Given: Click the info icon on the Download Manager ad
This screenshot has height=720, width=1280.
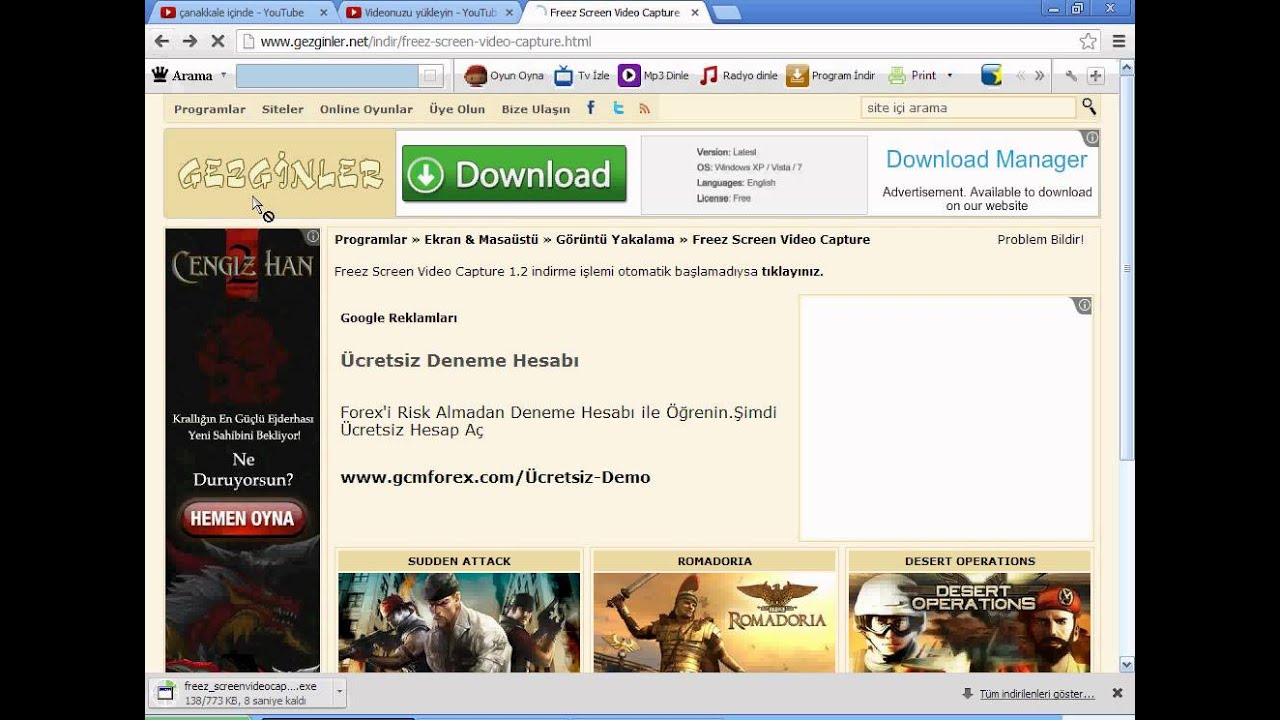Looking at the screenshot, I should (1091, 138).
